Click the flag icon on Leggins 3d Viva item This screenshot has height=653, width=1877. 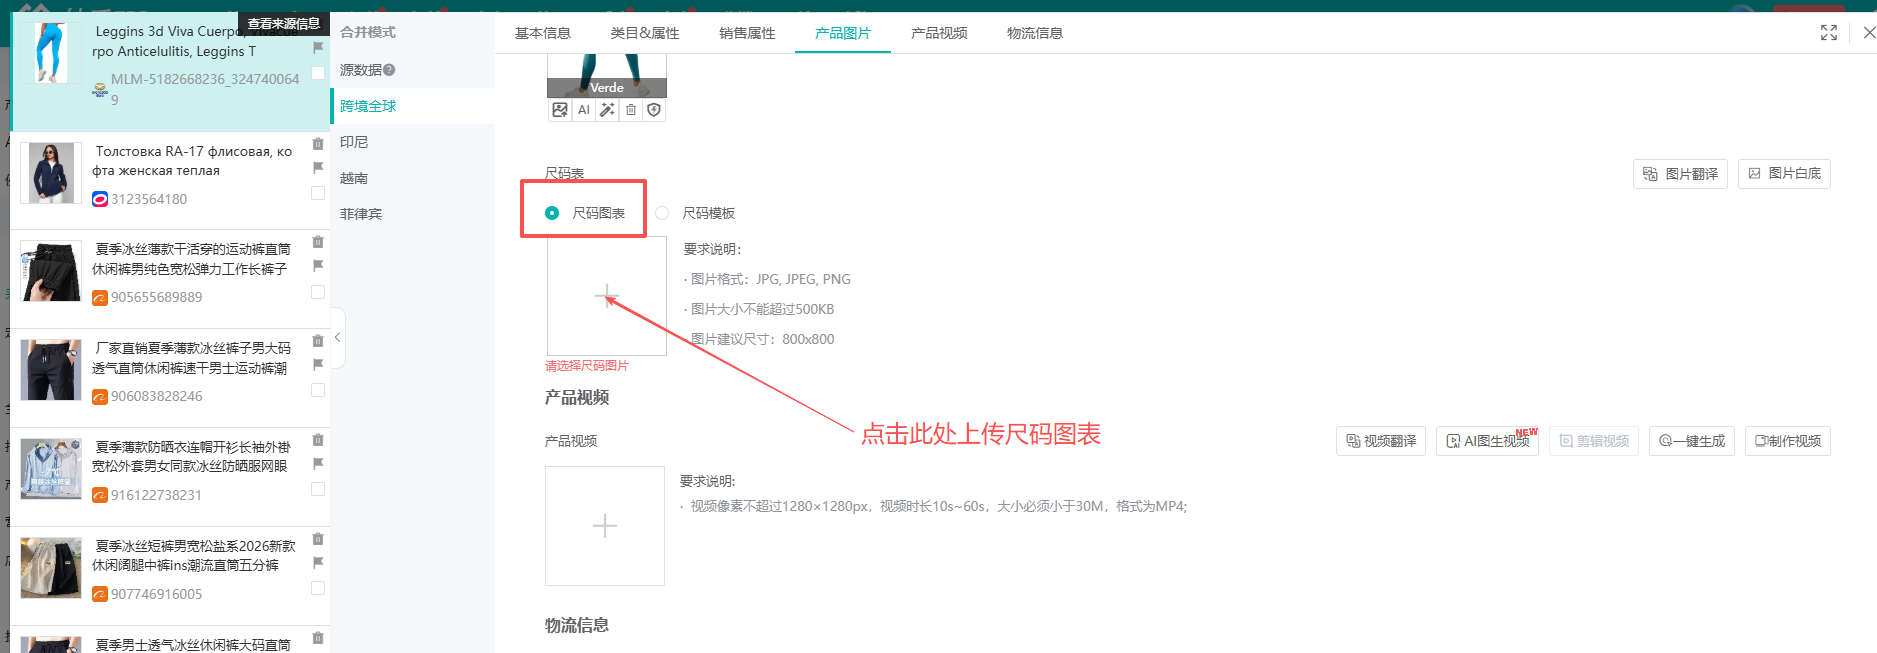point(318,47)
